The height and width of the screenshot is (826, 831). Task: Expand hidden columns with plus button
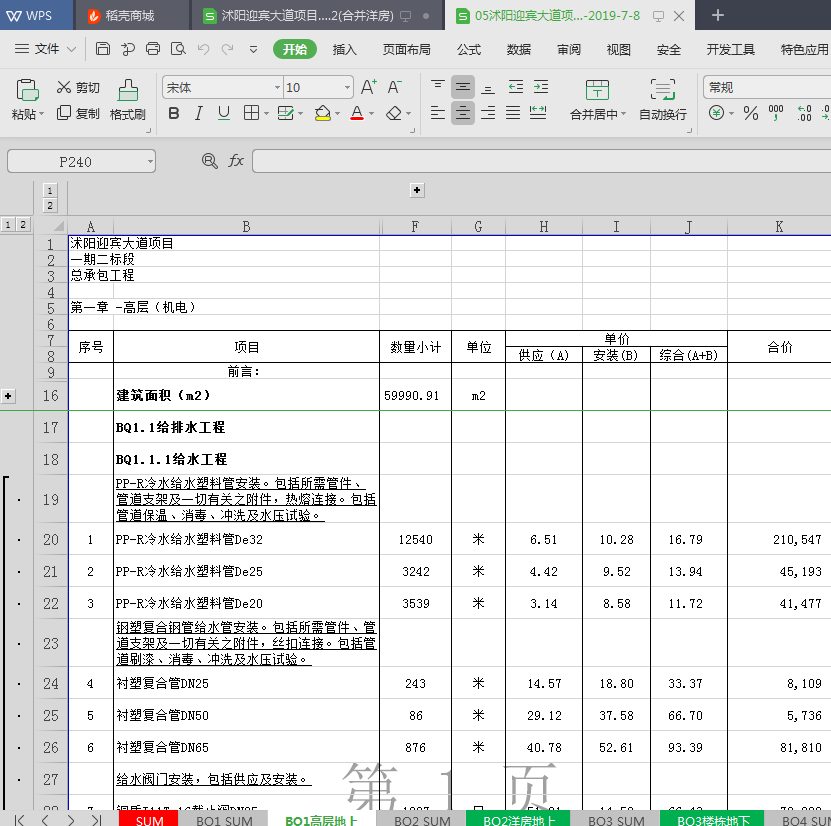417,190
